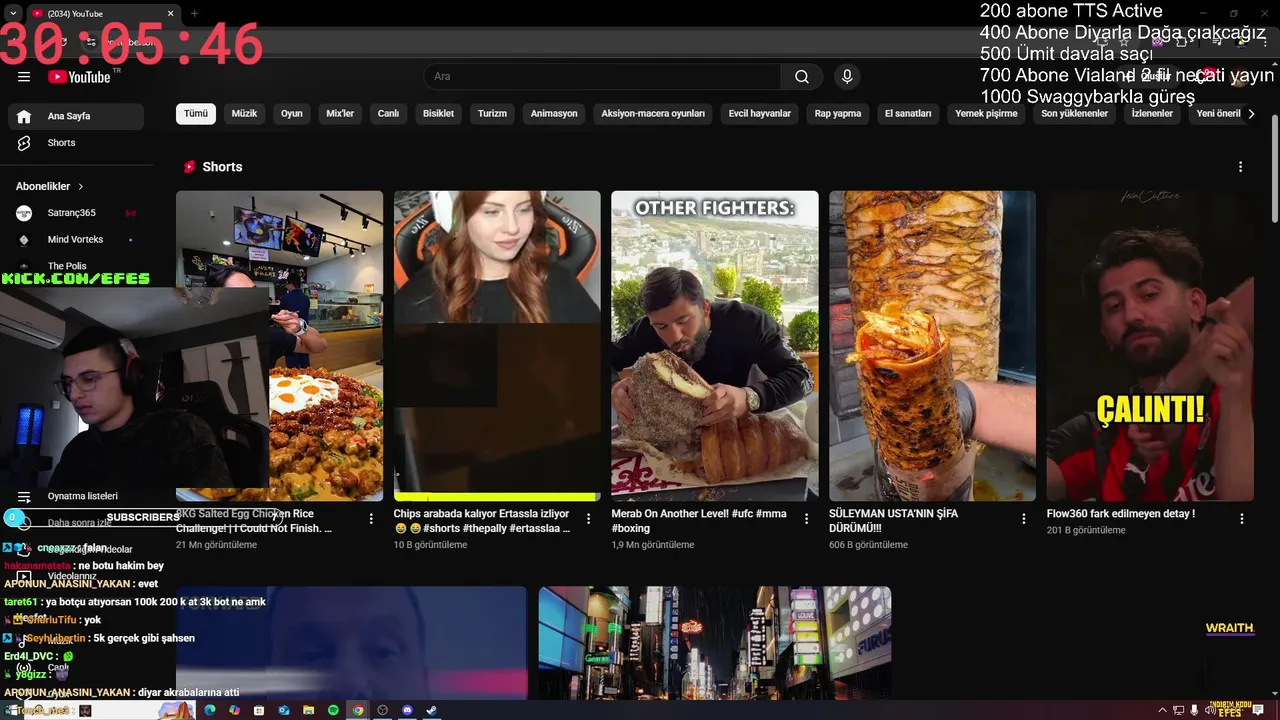
Task: Select the Mix'ler filter chip
Action: click(340, 114)
